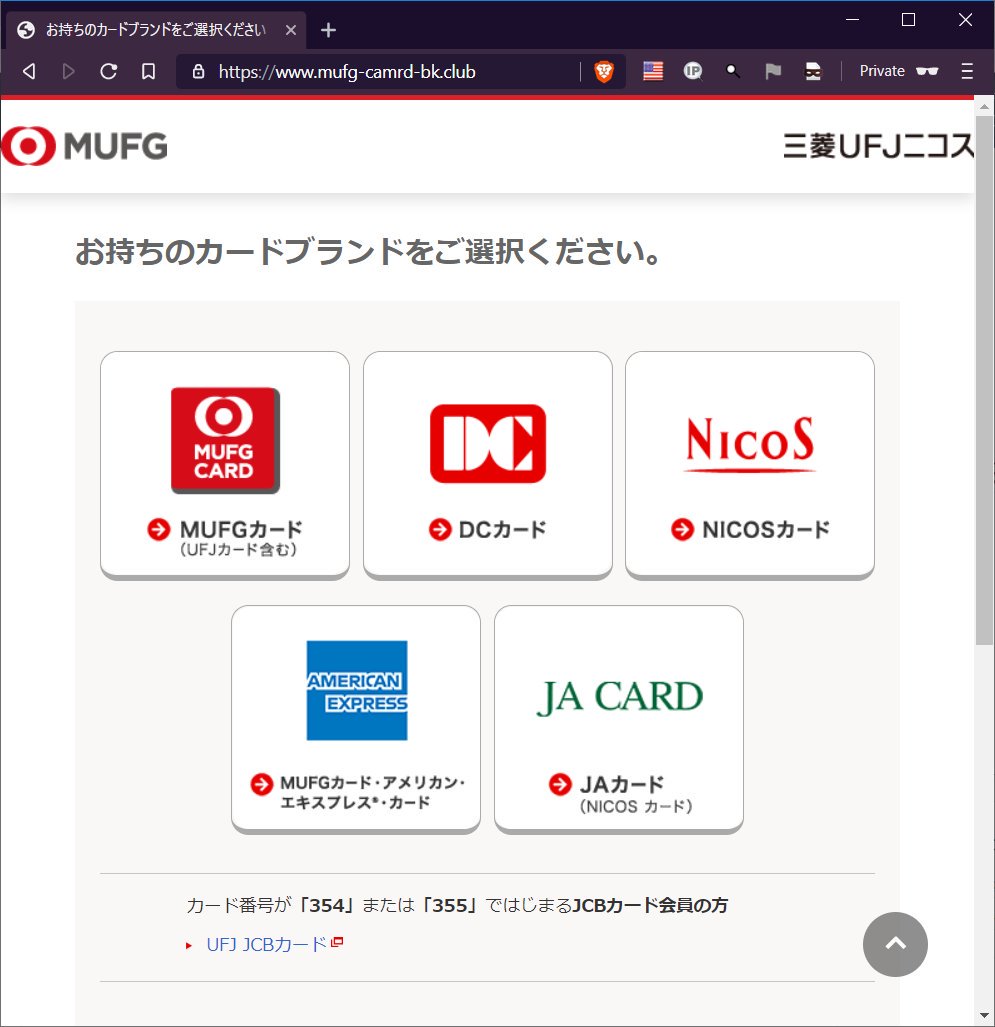
Task: Choose the NICOSカード option
Action: (x=750, y=464)
